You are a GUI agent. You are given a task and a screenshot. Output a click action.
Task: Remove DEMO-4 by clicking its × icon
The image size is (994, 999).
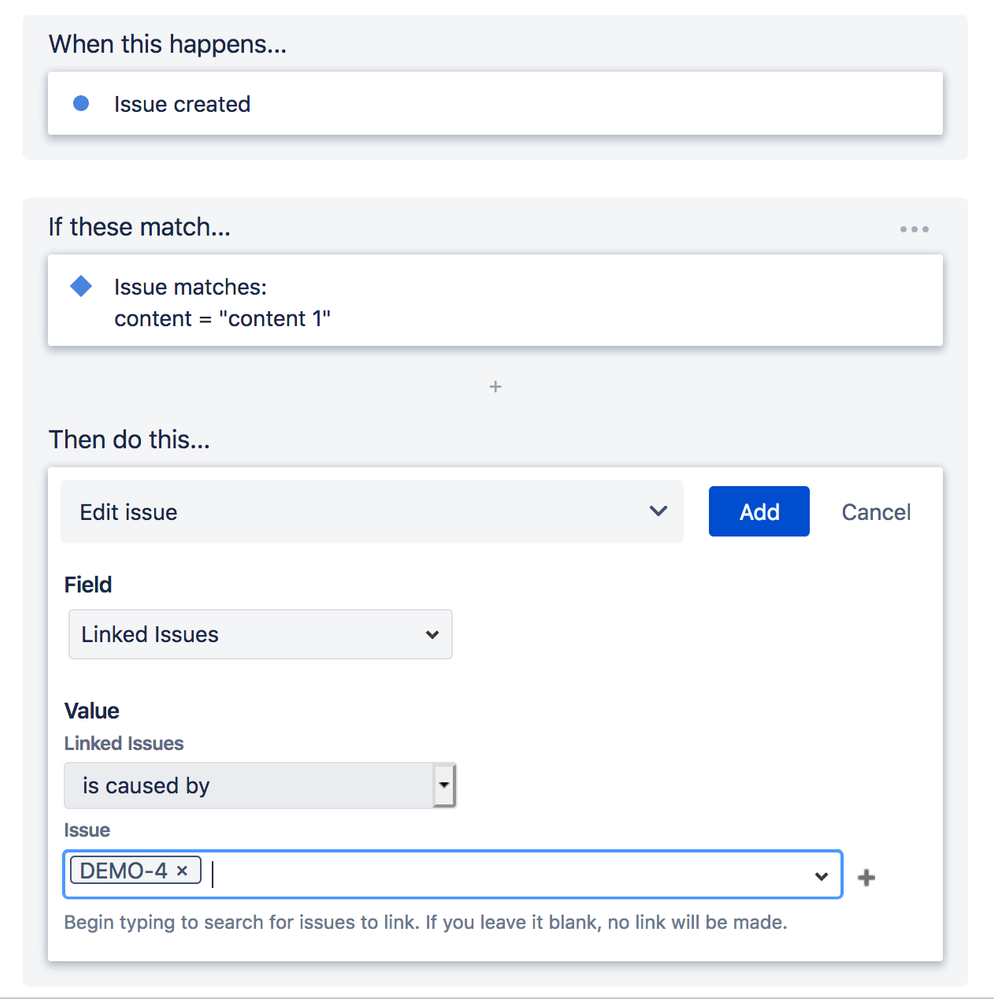(x=183, y=870)
